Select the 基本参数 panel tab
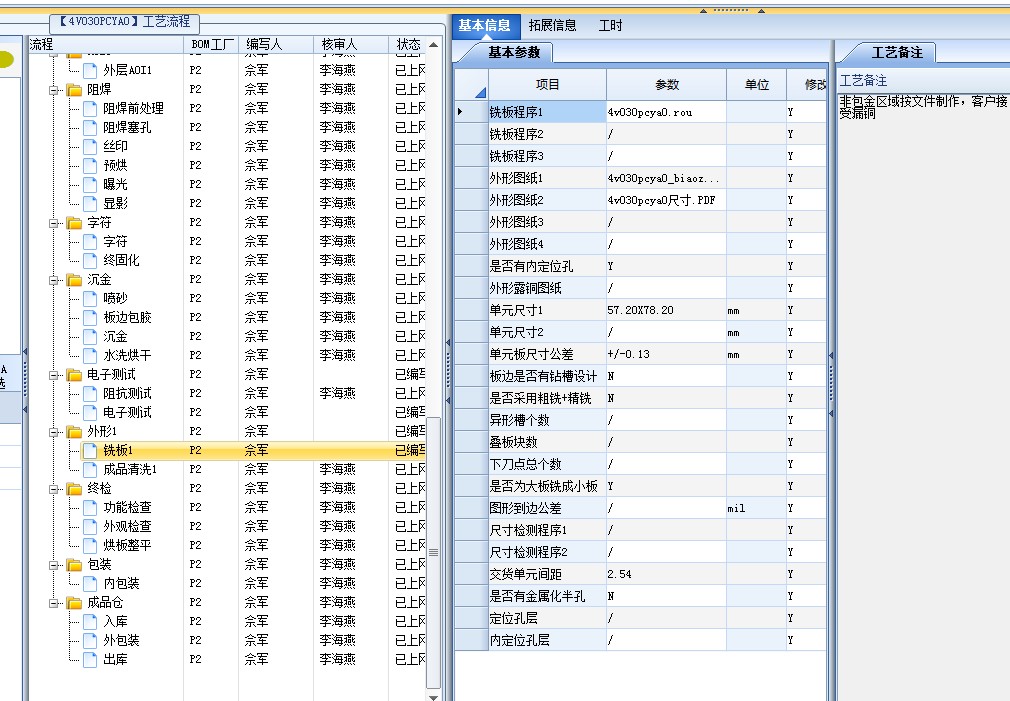 [513, 53]
